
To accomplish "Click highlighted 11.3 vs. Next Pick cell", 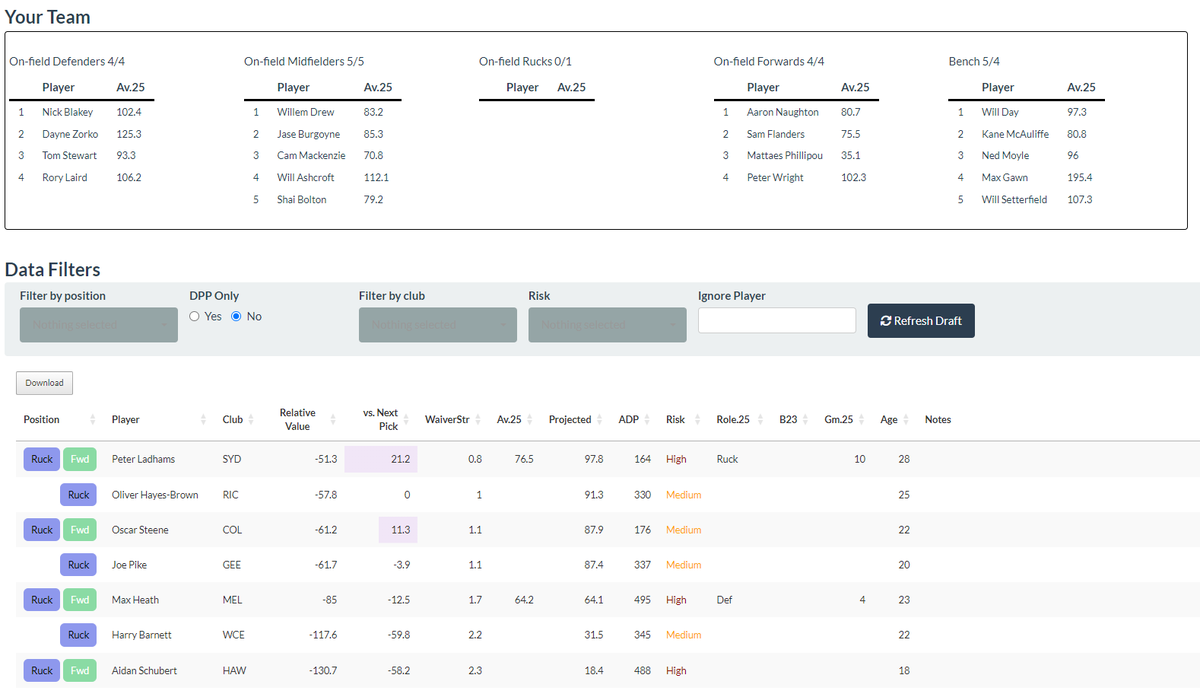I will click(x=398, y=529).
